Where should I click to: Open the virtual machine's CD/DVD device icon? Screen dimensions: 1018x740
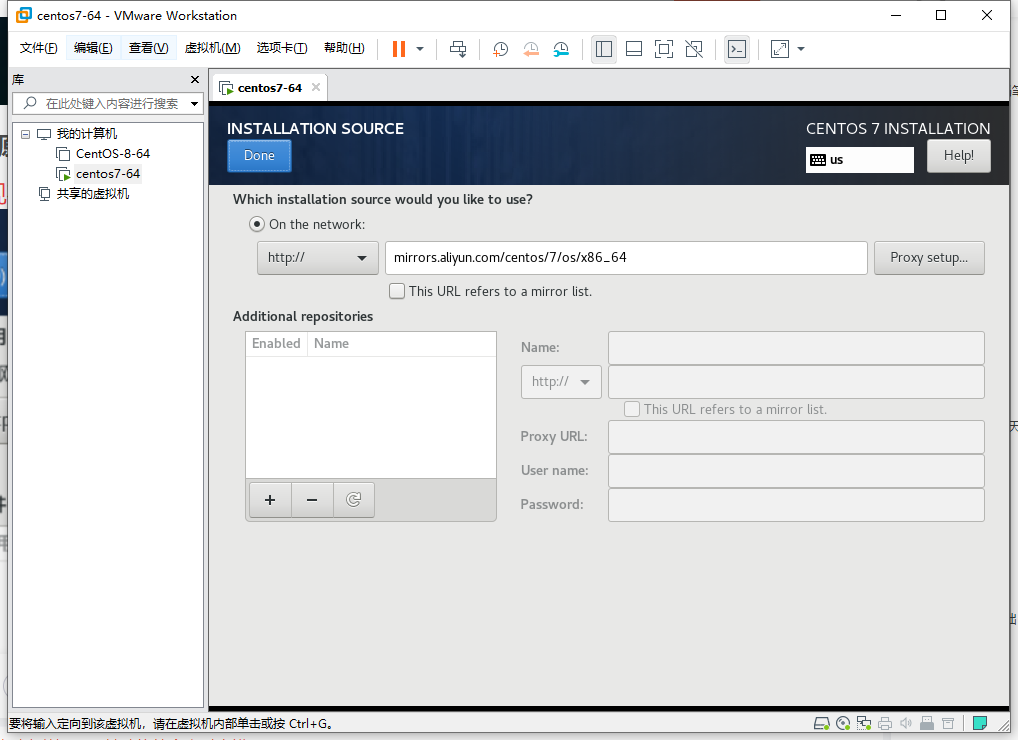[843, 723]
